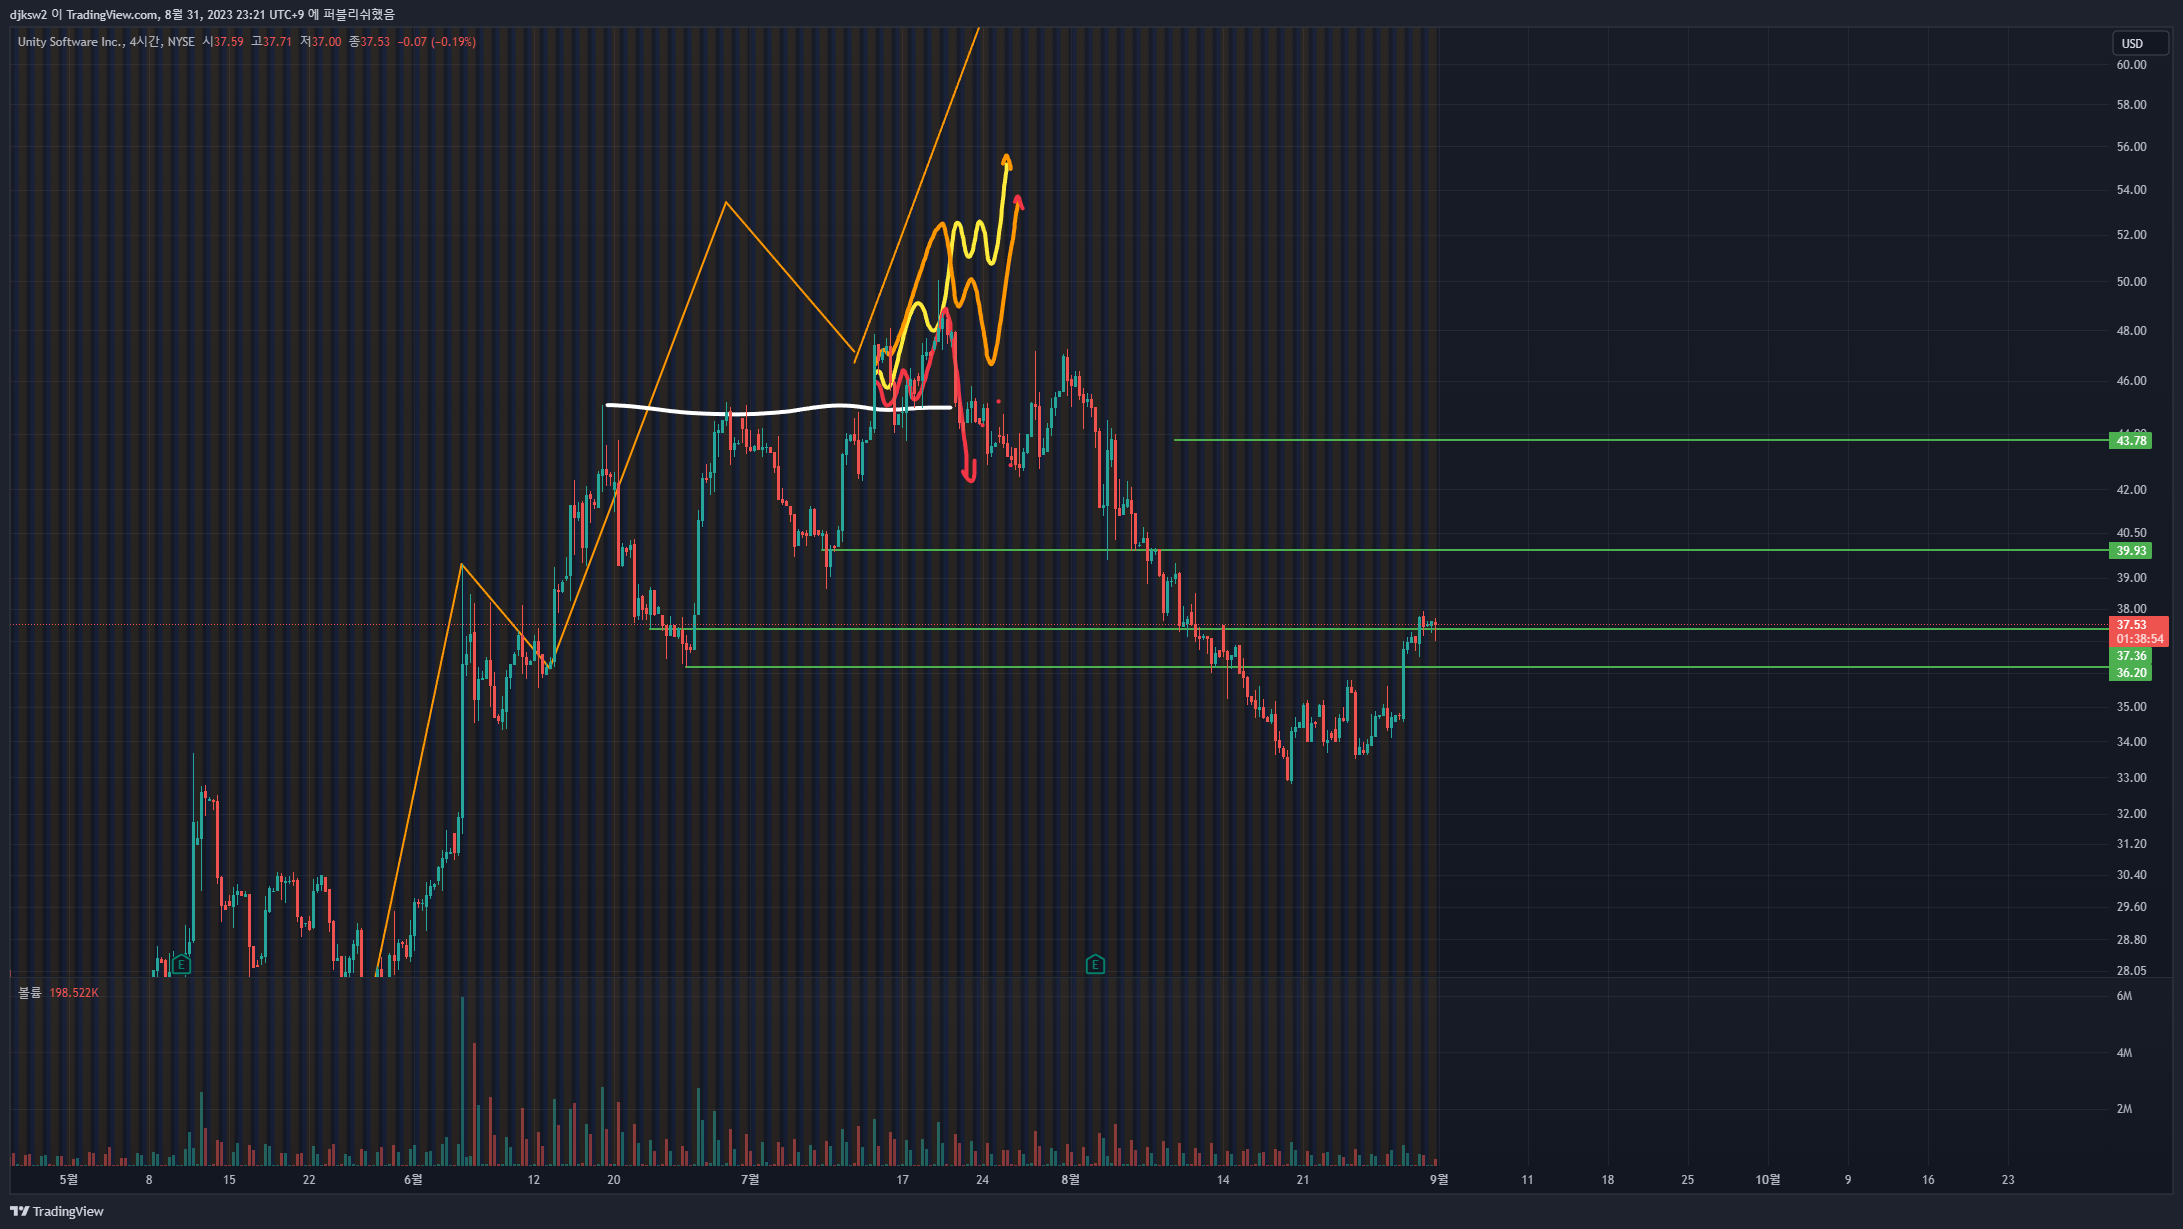The height and width of the screenshot is (1229, 2183).
Task: Click the 37.36 green price label
Action: pyautogui.click(x=2130, y=656)
